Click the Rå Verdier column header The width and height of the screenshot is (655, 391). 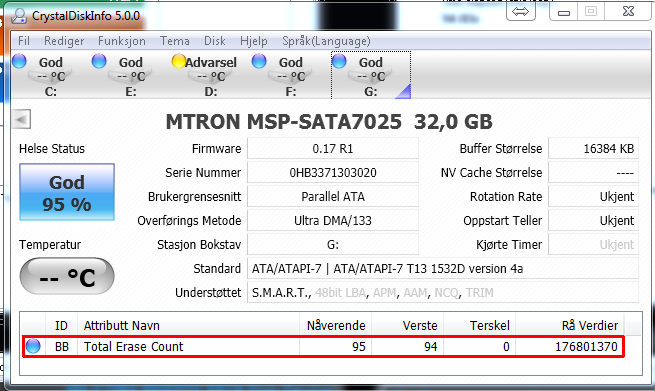pos(570,325)
